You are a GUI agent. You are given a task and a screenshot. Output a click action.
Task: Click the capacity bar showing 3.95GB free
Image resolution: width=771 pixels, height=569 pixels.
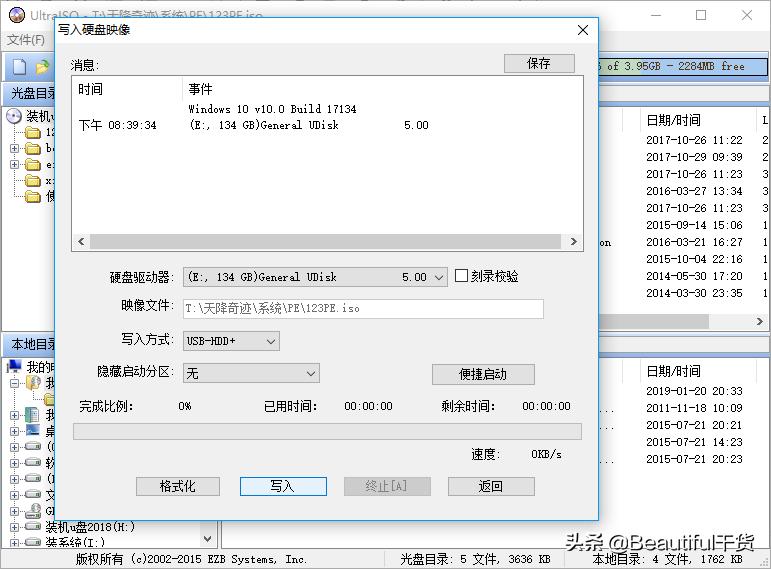pyautogui.click(x=682, y=66)
